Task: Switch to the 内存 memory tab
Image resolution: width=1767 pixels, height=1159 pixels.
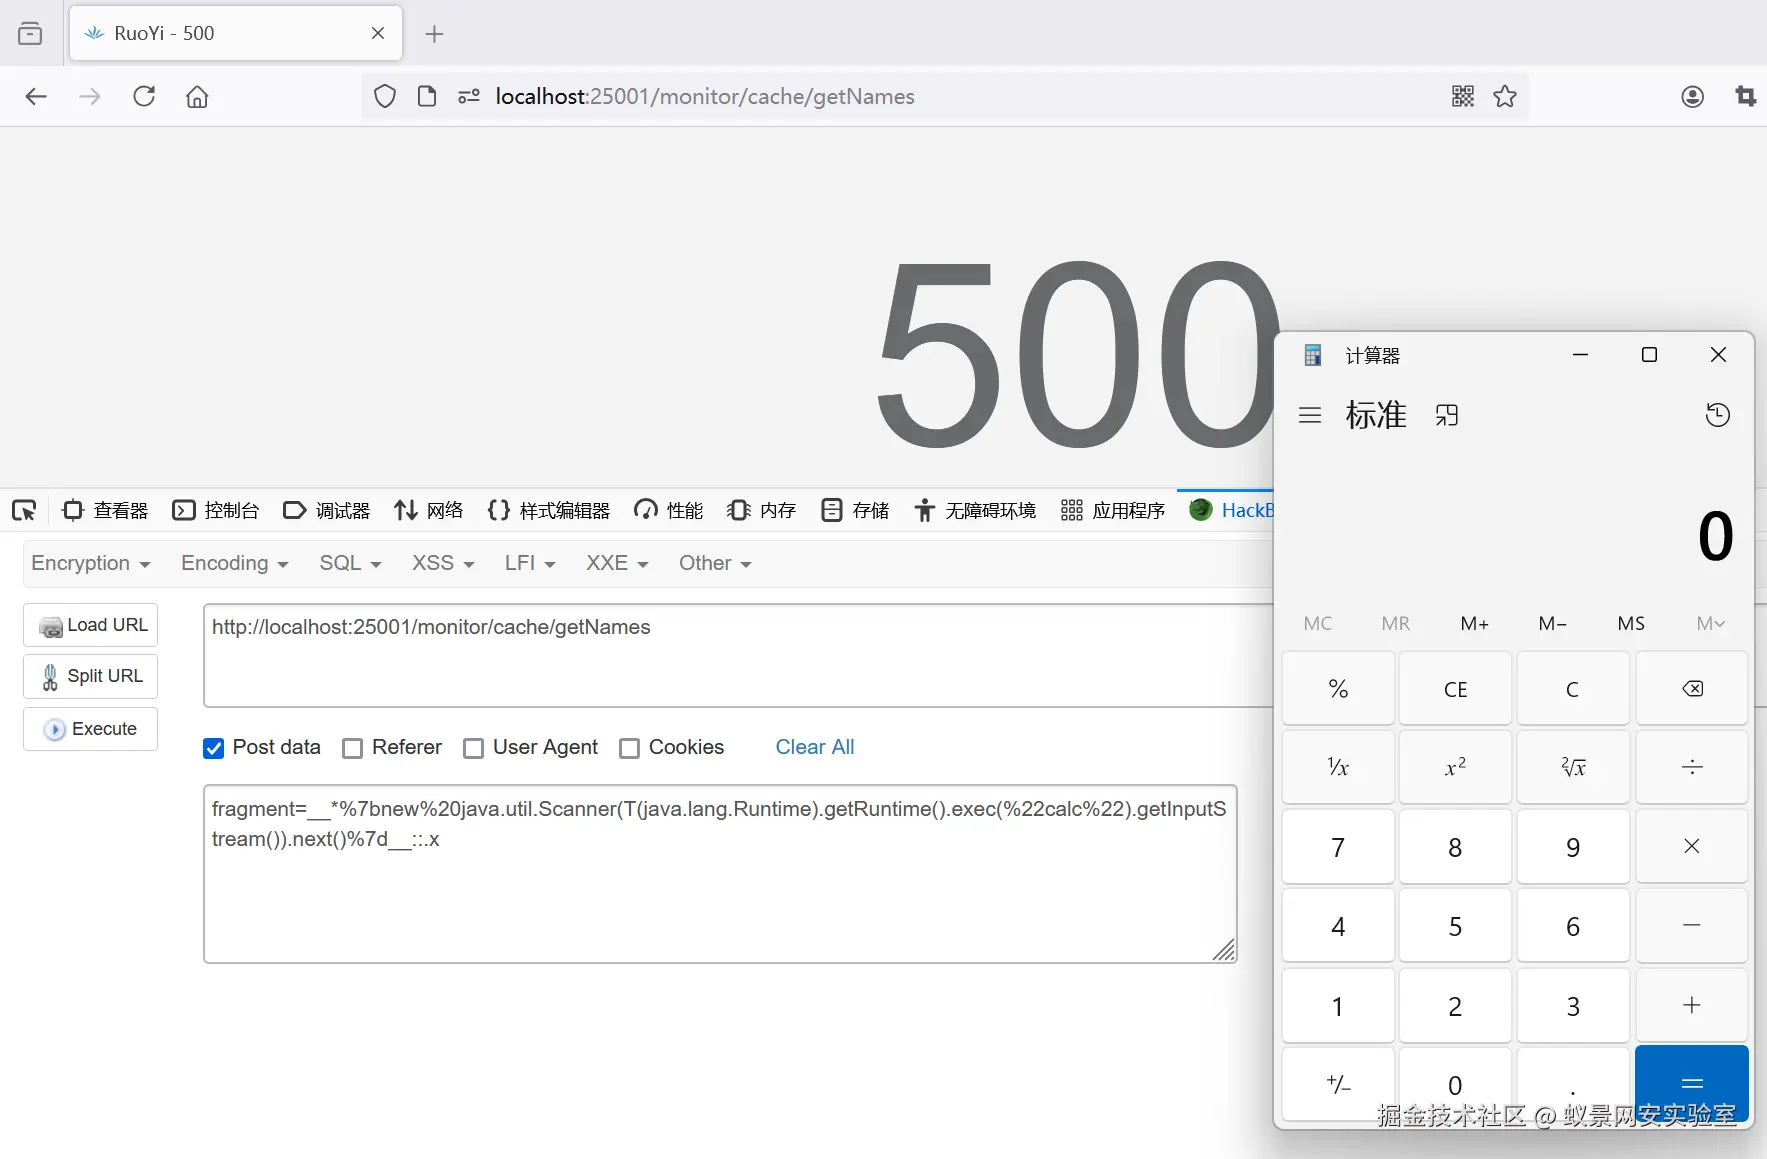Action: [x=762, y=511]
